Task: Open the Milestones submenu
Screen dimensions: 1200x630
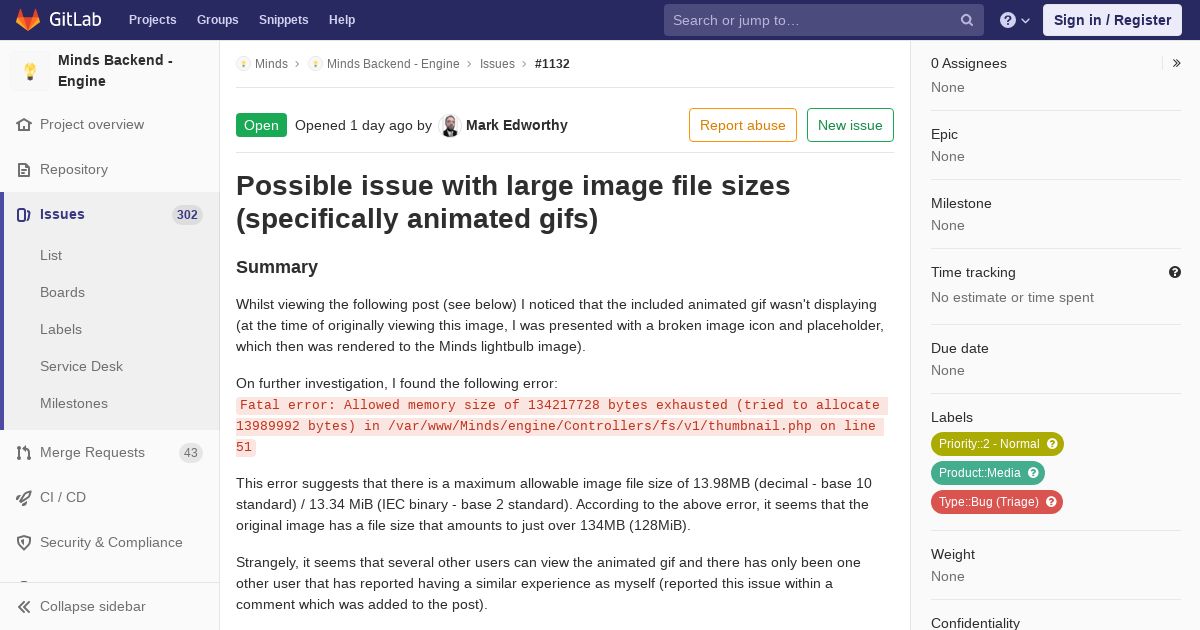Action: tap(74, 404)
